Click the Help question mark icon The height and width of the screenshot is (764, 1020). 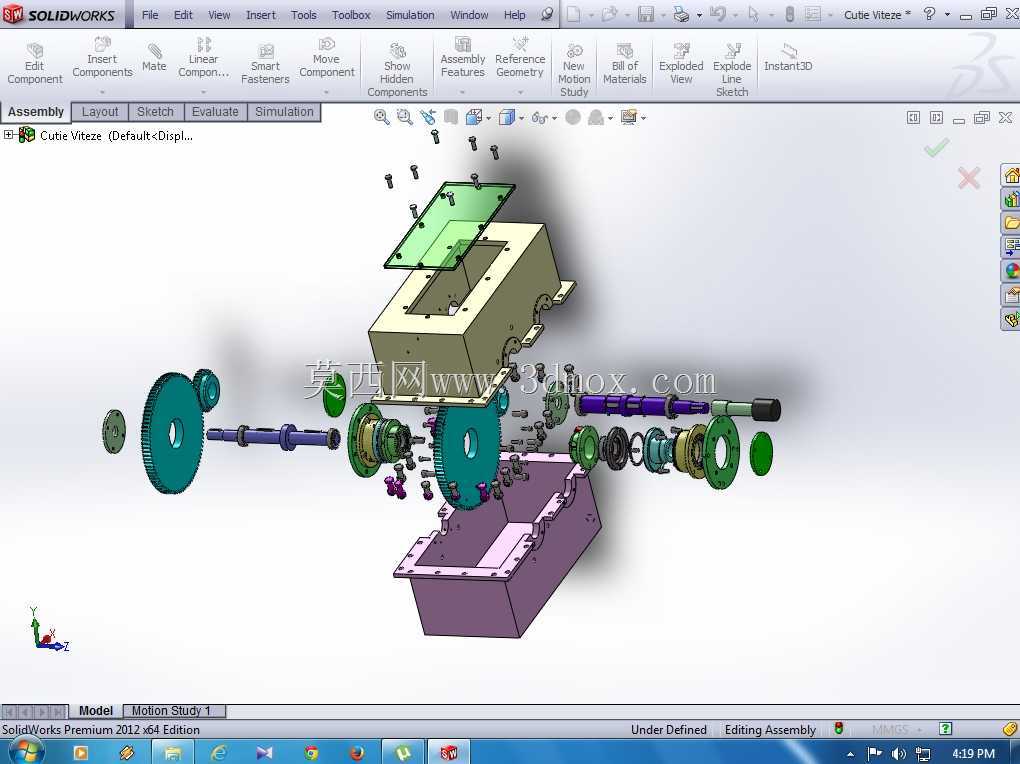point(930,14)
